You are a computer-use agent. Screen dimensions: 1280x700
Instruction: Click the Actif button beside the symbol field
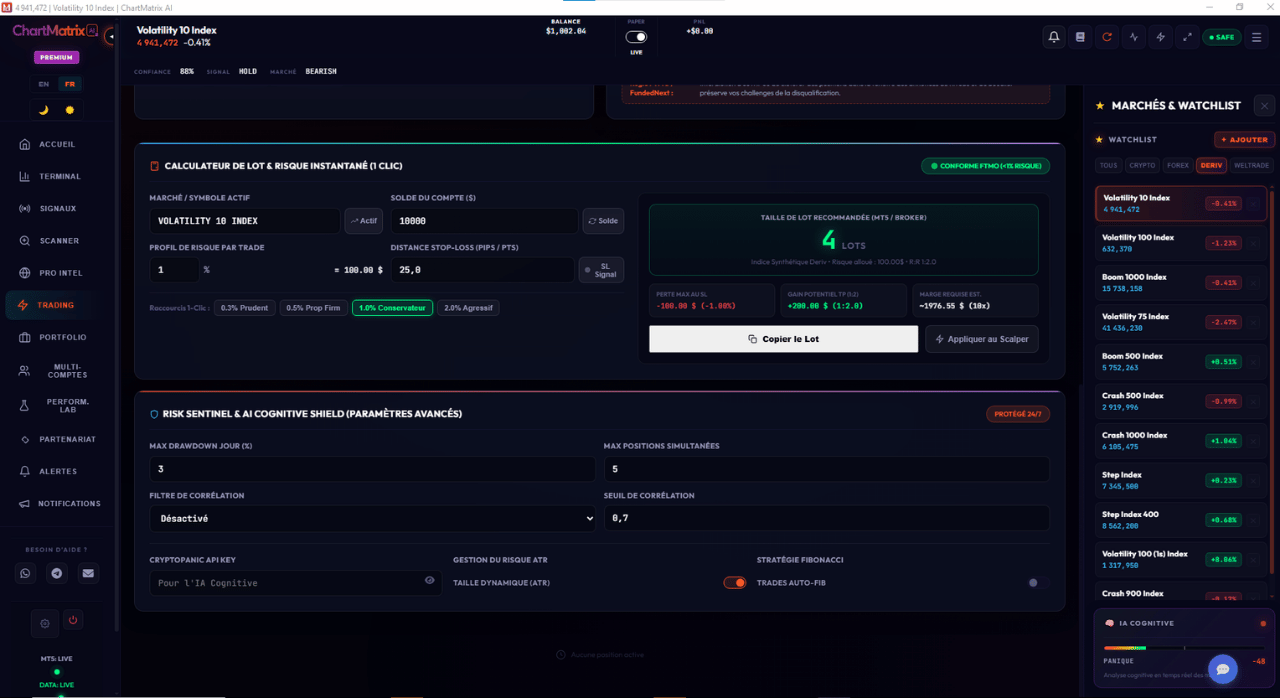click(364, 221)
